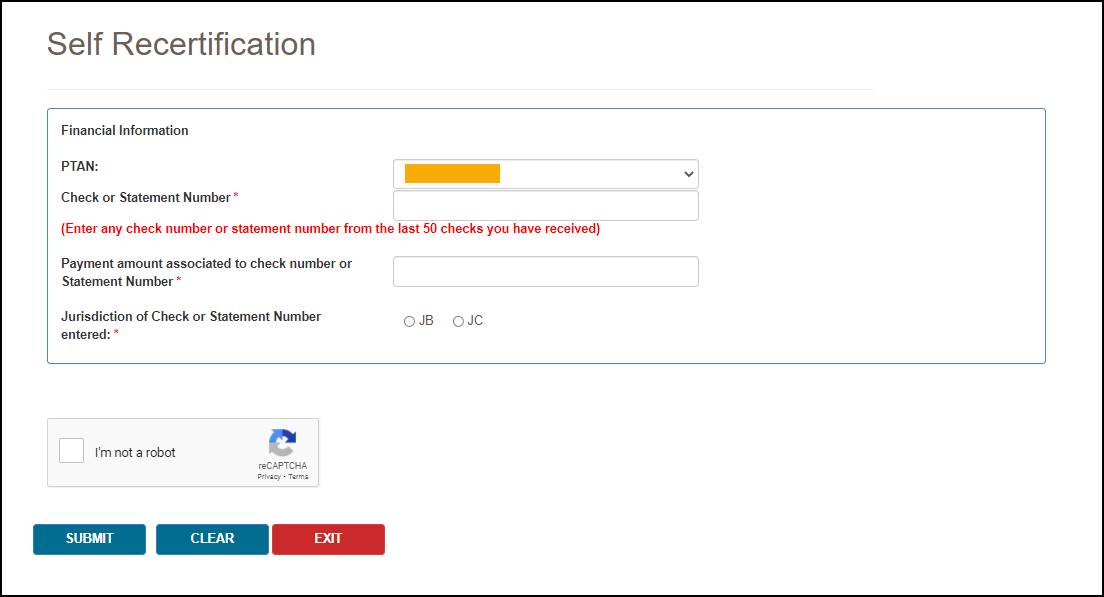
Task: Click the red EXIT button
Action: coord(328,539)
